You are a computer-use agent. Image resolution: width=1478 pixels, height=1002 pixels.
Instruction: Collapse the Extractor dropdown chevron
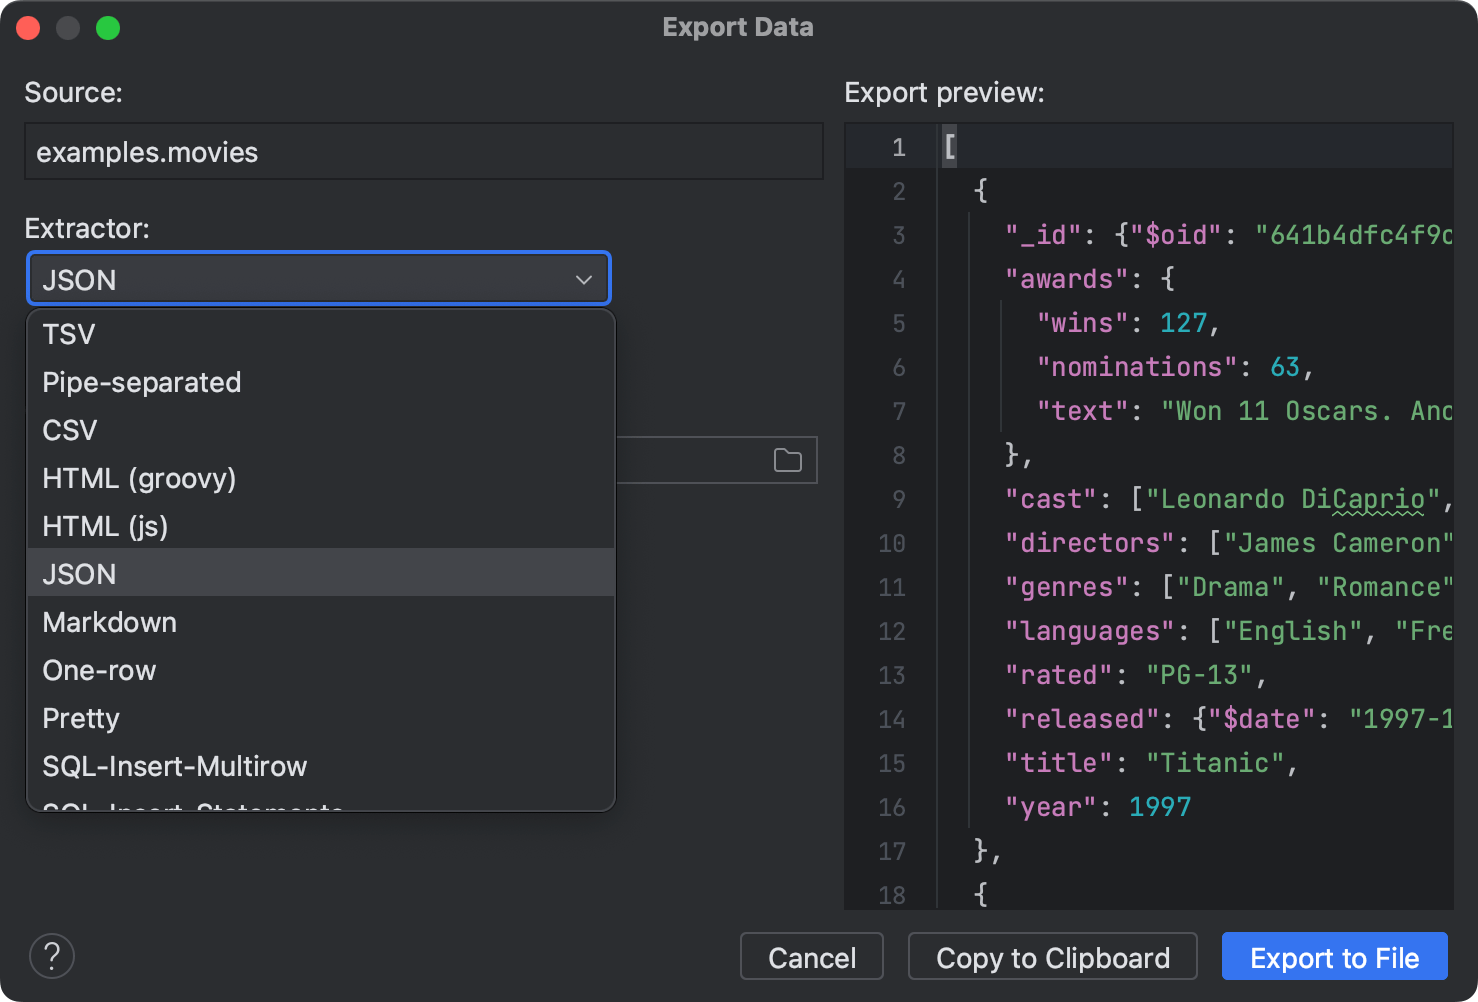[584, 279]
